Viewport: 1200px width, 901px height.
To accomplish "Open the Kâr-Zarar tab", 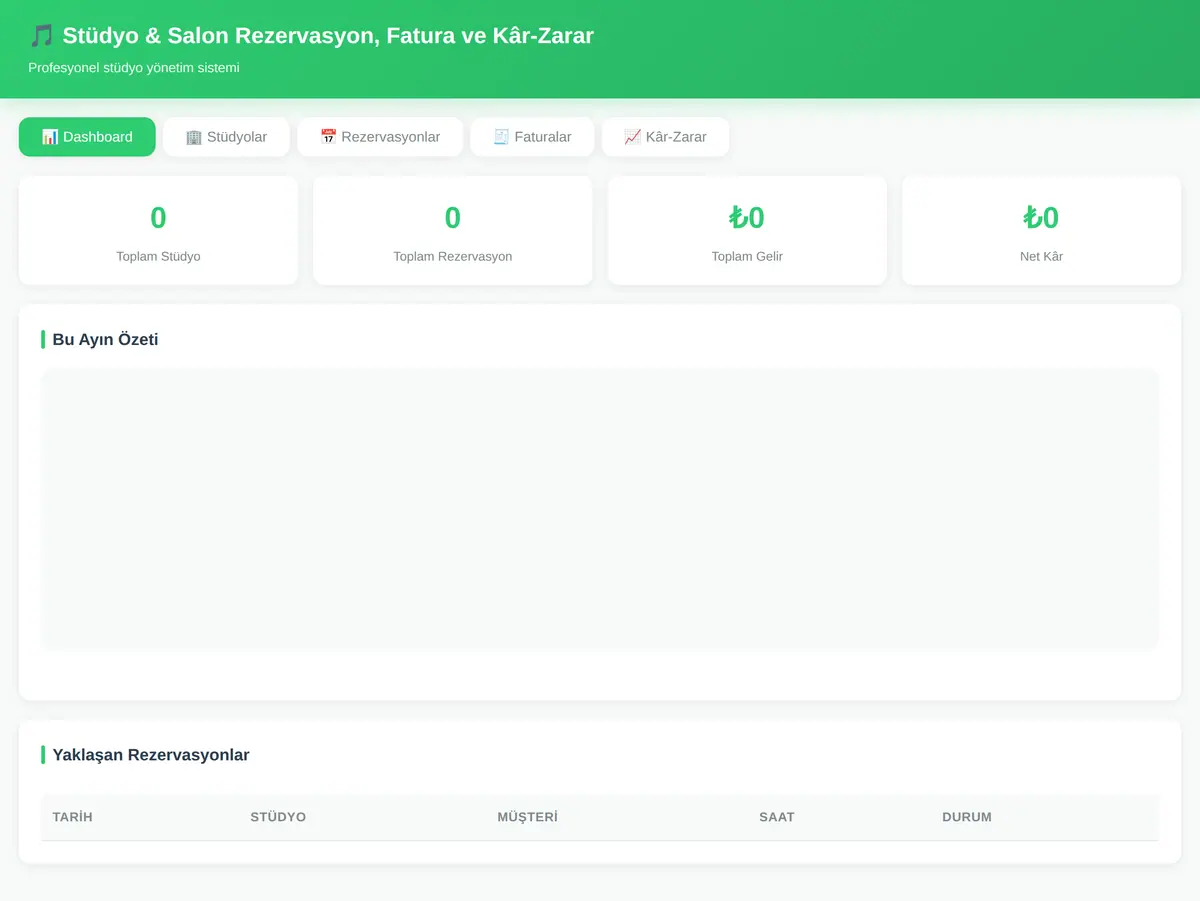I will click(665, 137).
